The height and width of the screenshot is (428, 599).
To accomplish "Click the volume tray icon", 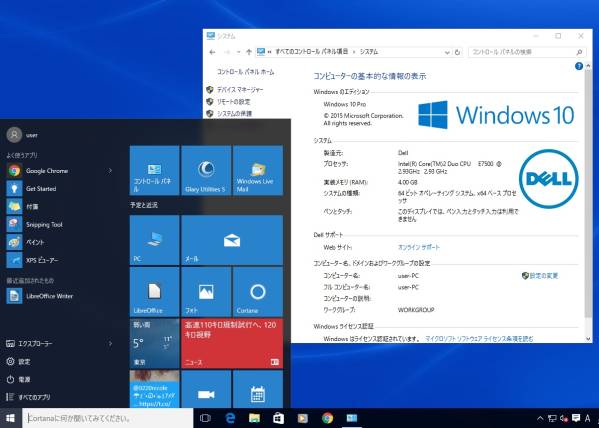I will pyautogui.click(x=564, y=418).
